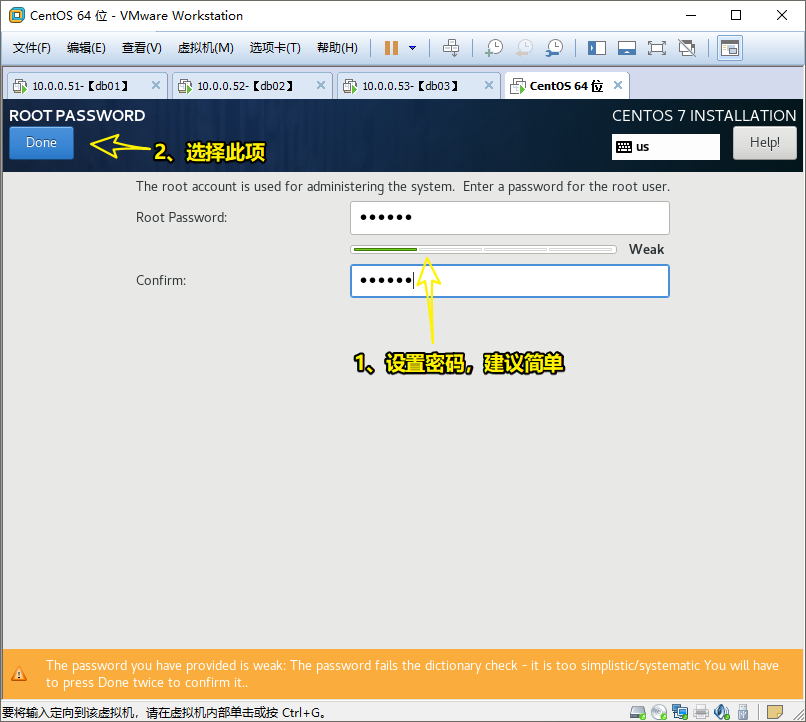Viewport: 806px width, 722px height.
Task: Click the weak password warning message text
Action: 412,674
